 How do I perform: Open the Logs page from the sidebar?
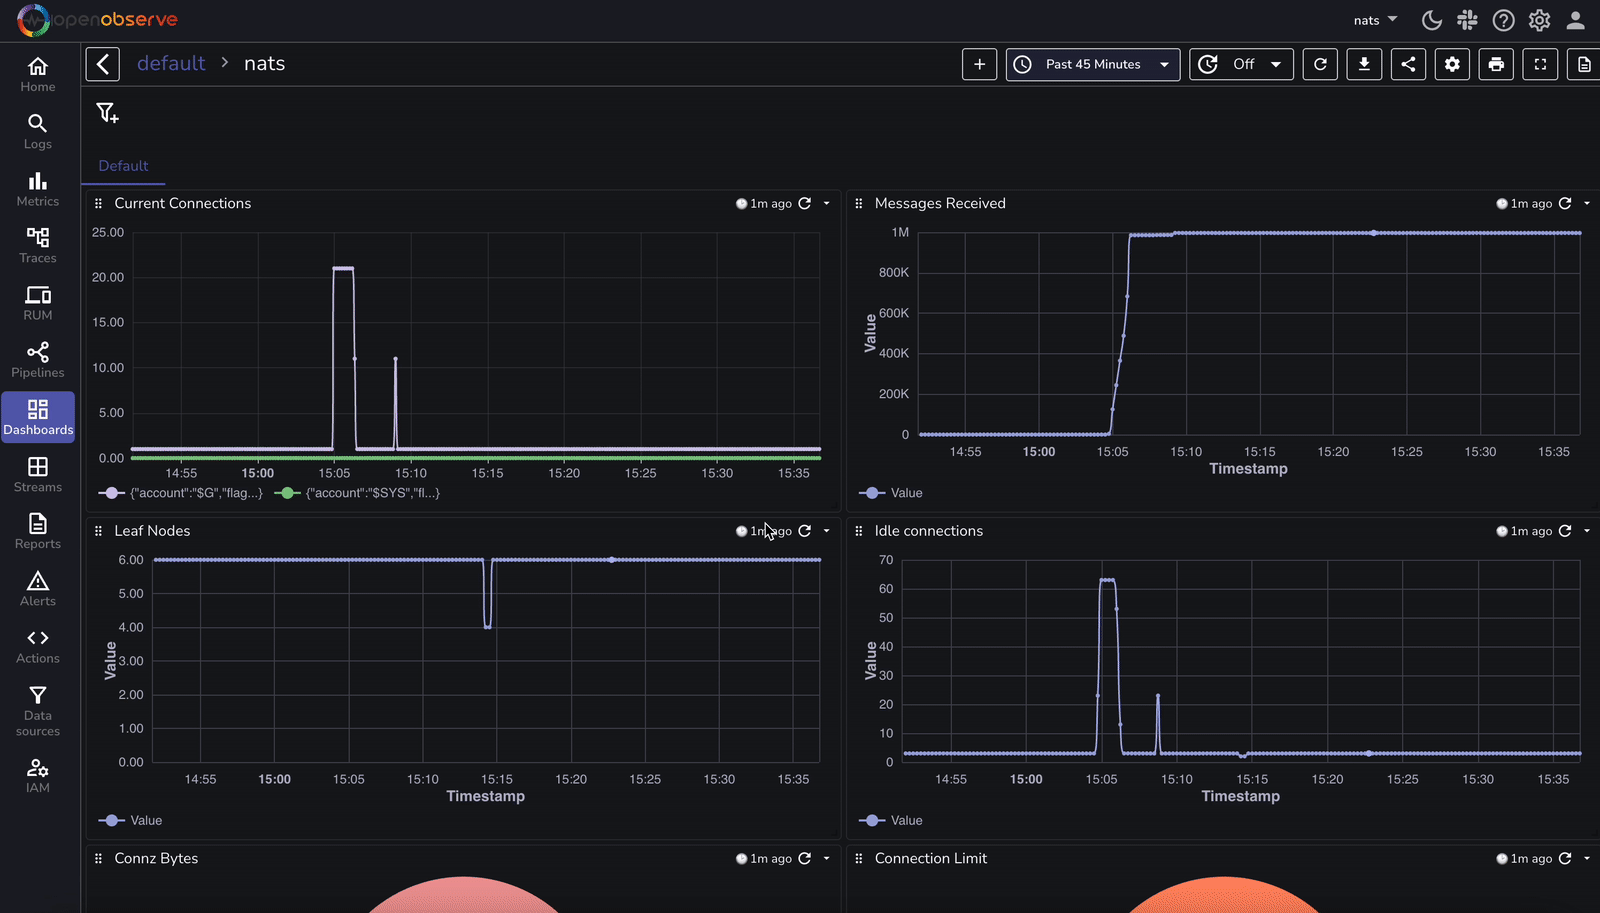click(x=37, y=130)
